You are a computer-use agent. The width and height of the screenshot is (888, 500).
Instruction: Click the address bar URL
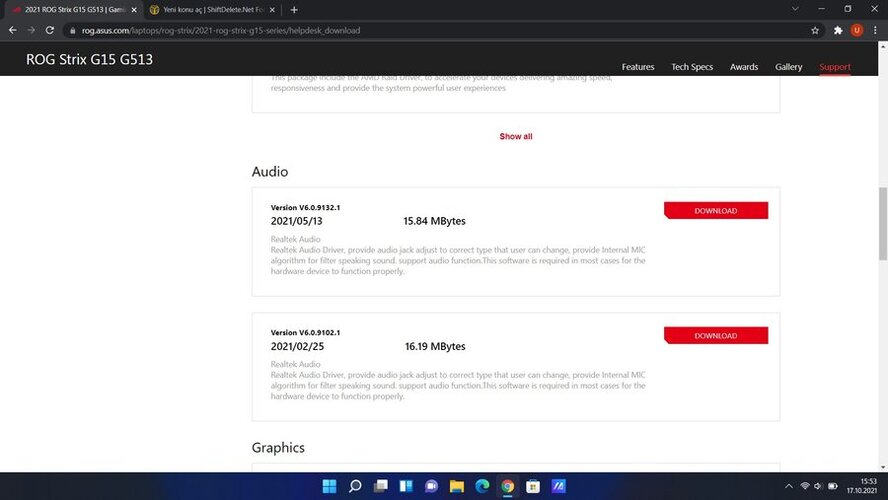point(221,31)
